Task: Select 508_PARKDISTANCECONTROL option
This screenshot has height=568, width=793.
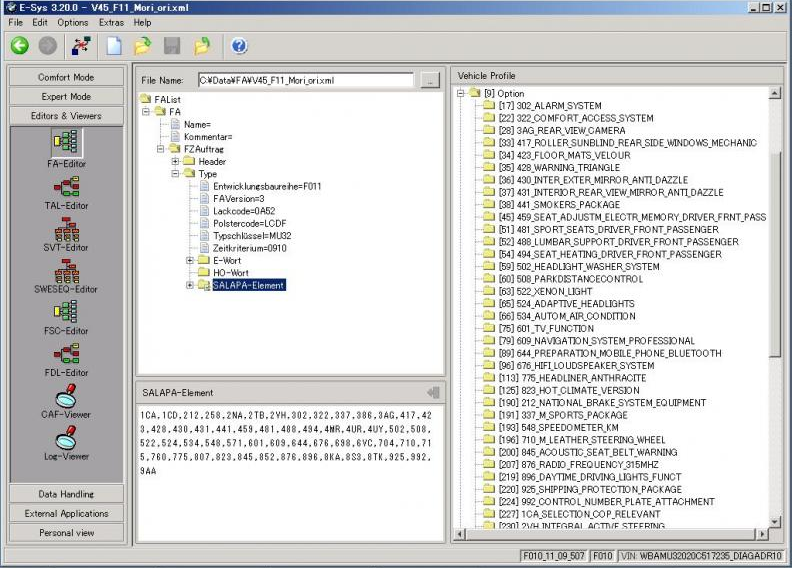Action: pyautogui.click(x=570, y=279)
